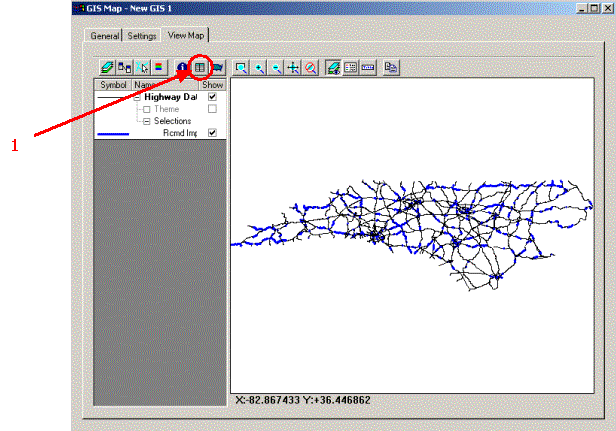Open the color theme icon

pyautogui.click(x=159, y=68)
